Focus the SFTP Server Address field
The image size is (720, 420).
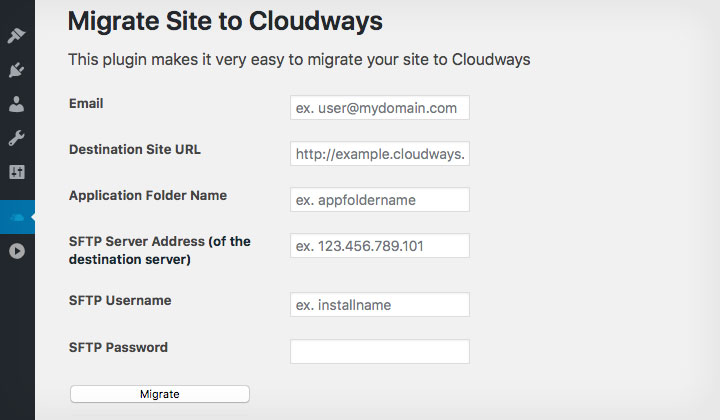click(380, 246)
